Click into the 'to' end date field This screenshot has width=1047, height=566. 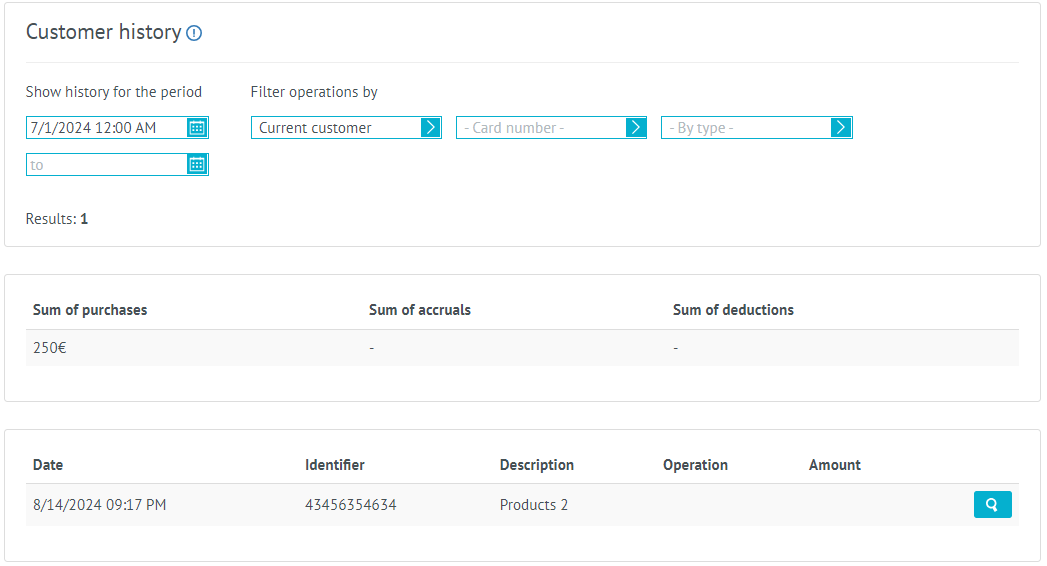[106, 165]
